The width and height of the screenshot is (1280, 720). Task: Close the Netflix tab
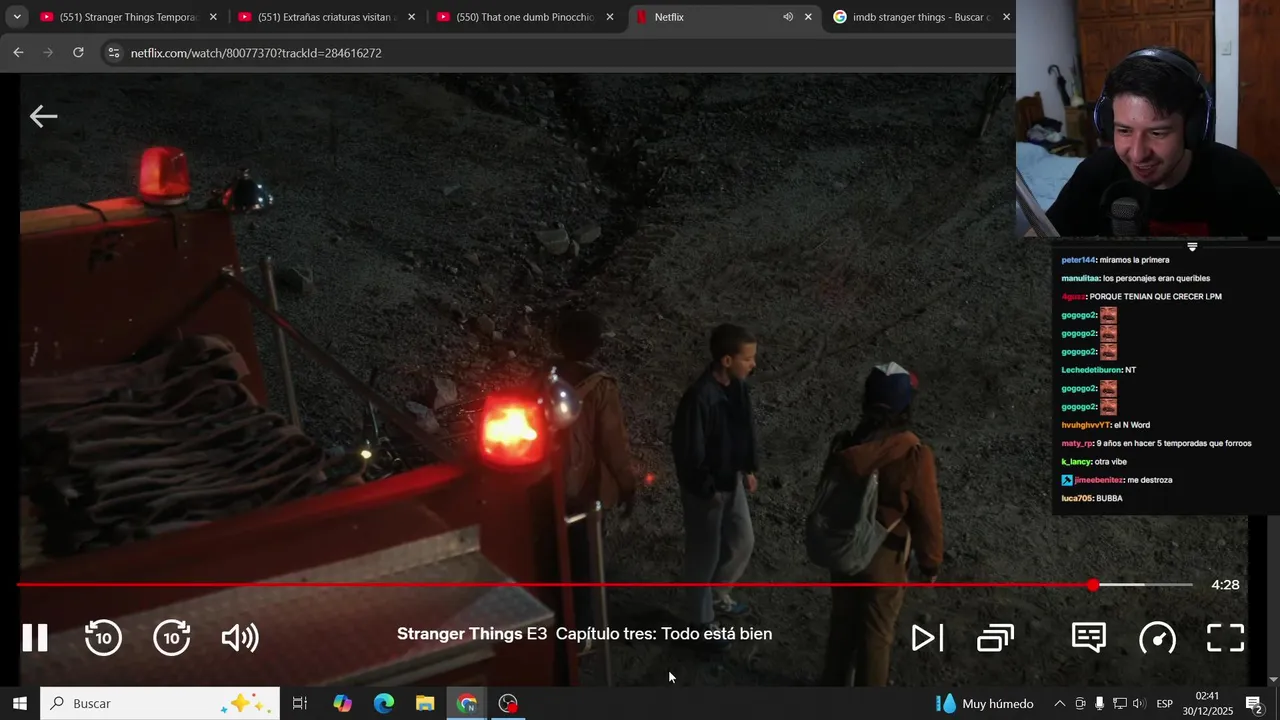point(808,17)
